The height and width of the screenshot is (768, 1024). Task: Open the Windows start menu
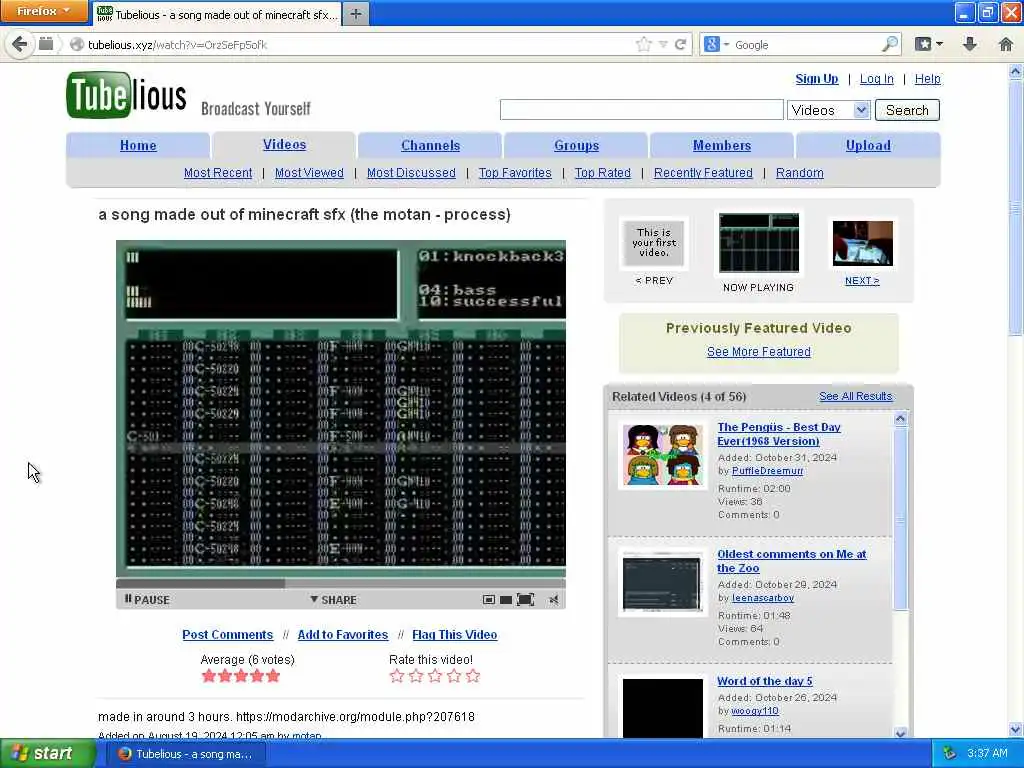48,753
